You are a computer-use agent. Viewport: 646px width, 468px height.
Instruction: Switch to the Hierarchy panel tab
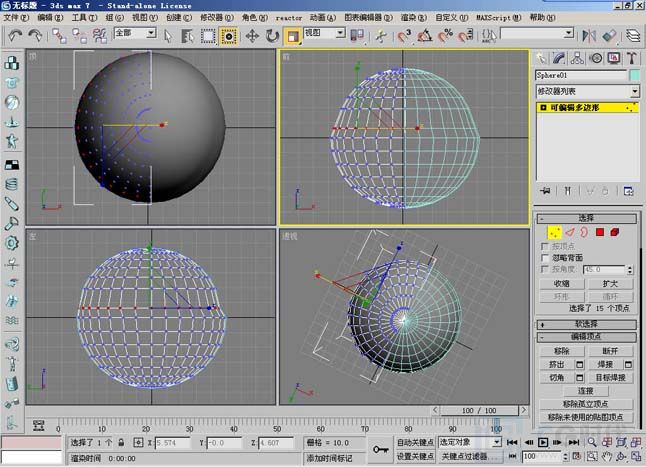[577, 58]
